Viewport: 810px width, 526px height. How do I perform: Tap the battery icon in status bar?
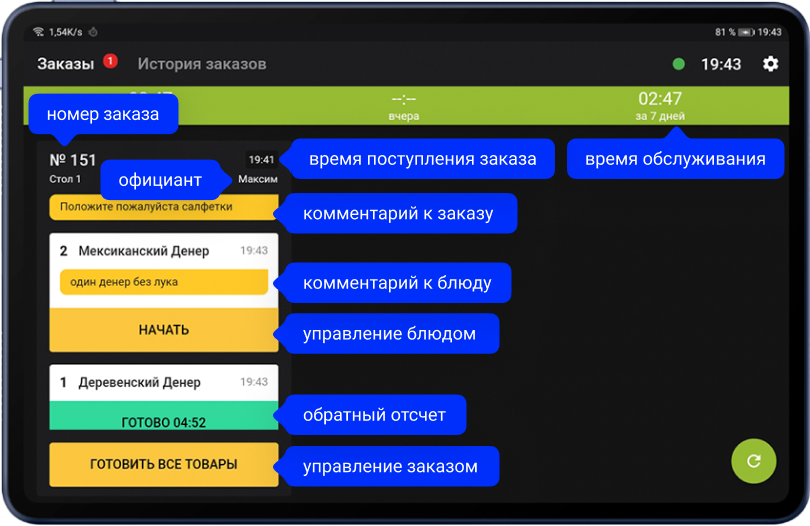pyautogui.click(x=746, y=32)
